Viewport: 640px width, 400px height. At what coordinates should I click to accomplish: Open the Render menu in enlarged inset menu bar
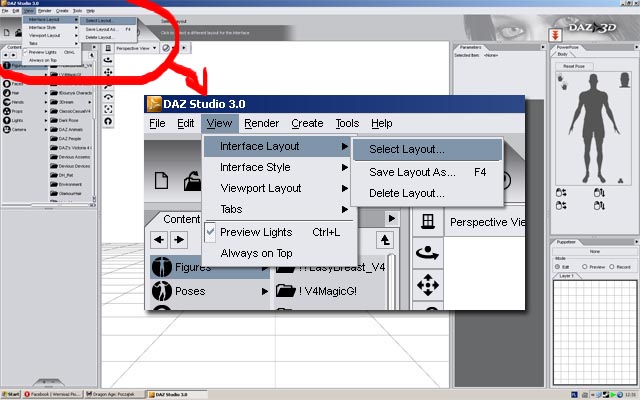coord(261,123)
